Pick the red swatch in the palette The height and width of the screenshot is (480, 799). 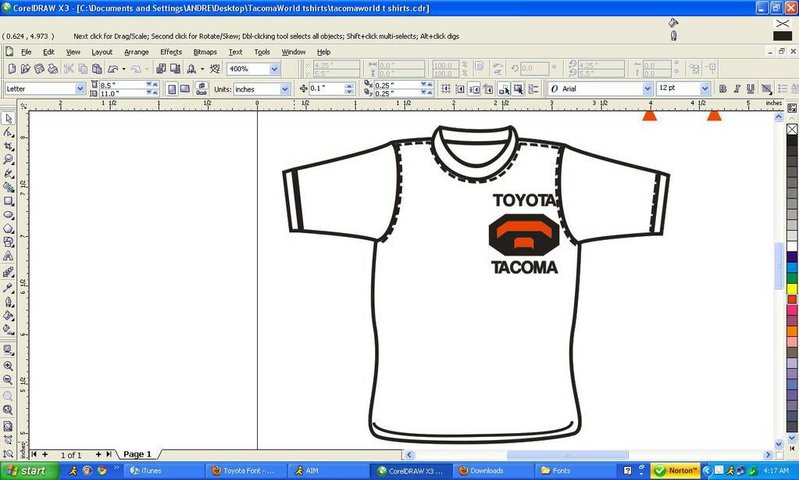pyautogui.click(x=792, y=300)
